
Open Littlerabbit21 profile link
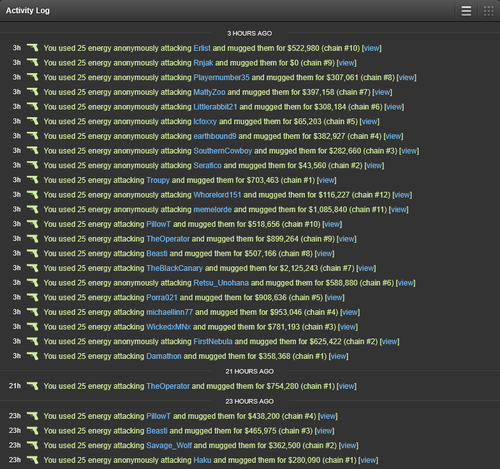tap(215, 107)
